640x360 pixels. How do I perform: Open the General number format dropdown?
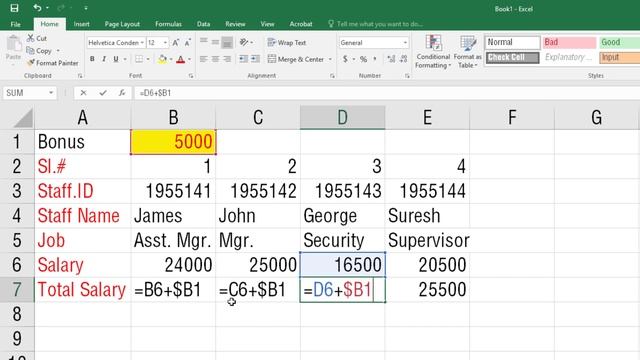click(405, 42)
